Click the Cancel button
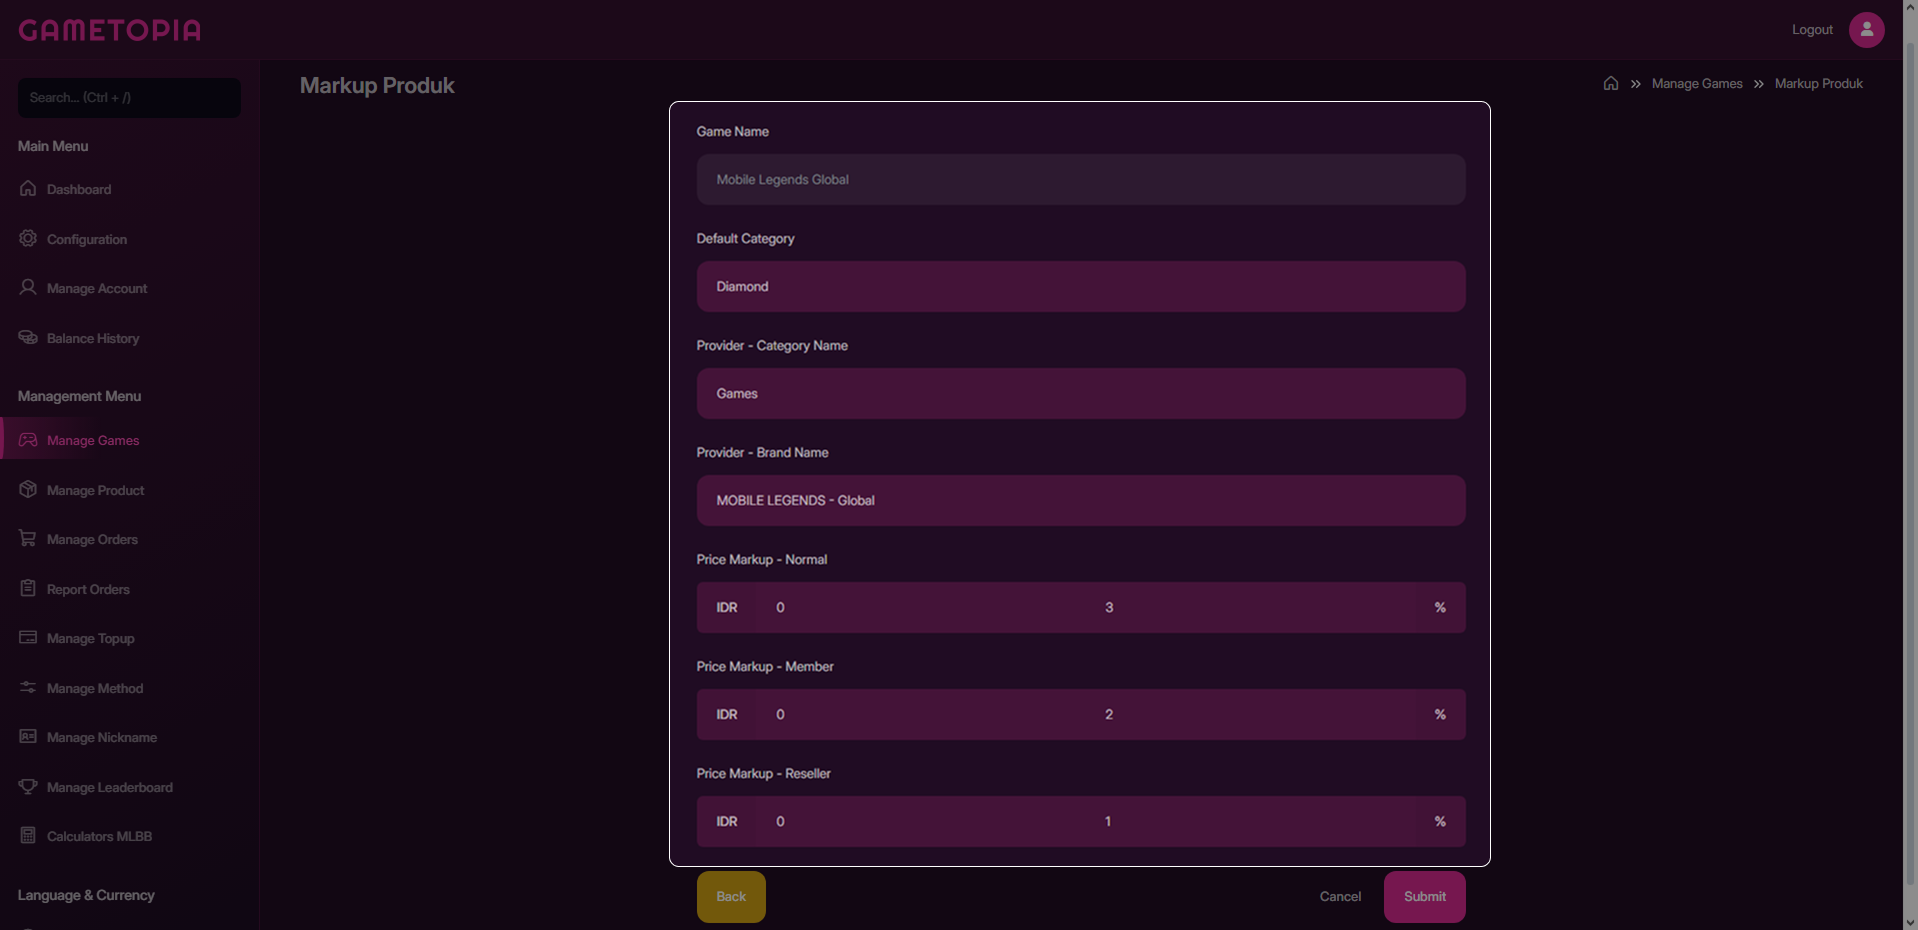Viewport: 1918px width, 930px height. point(1340,896)
